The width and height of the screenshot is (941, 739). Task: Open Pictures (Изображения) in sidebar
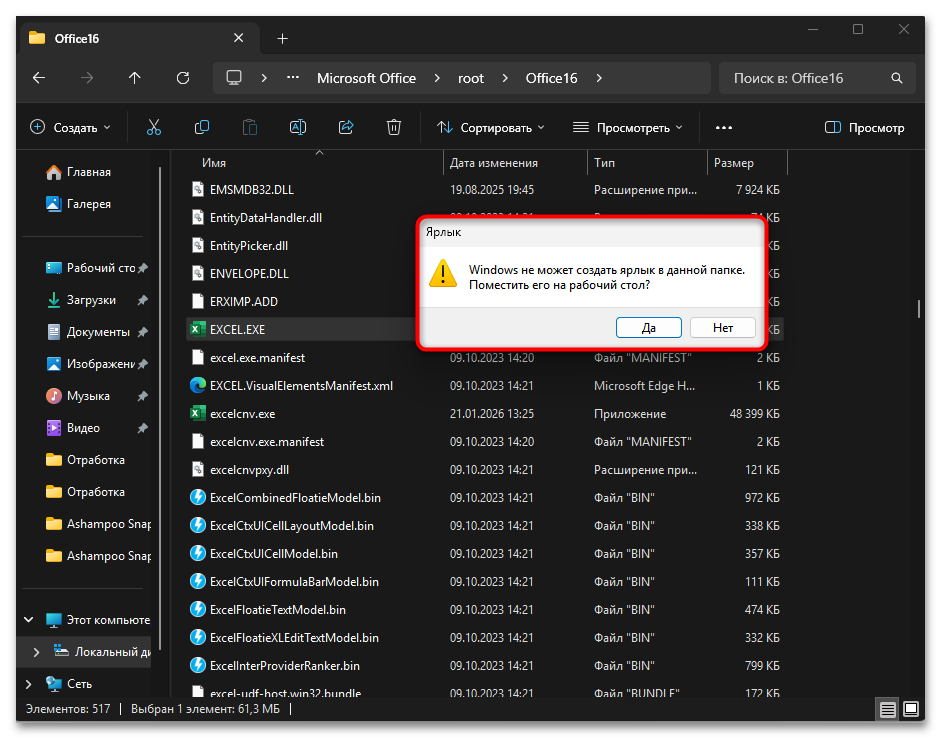[x=90, y=364]
